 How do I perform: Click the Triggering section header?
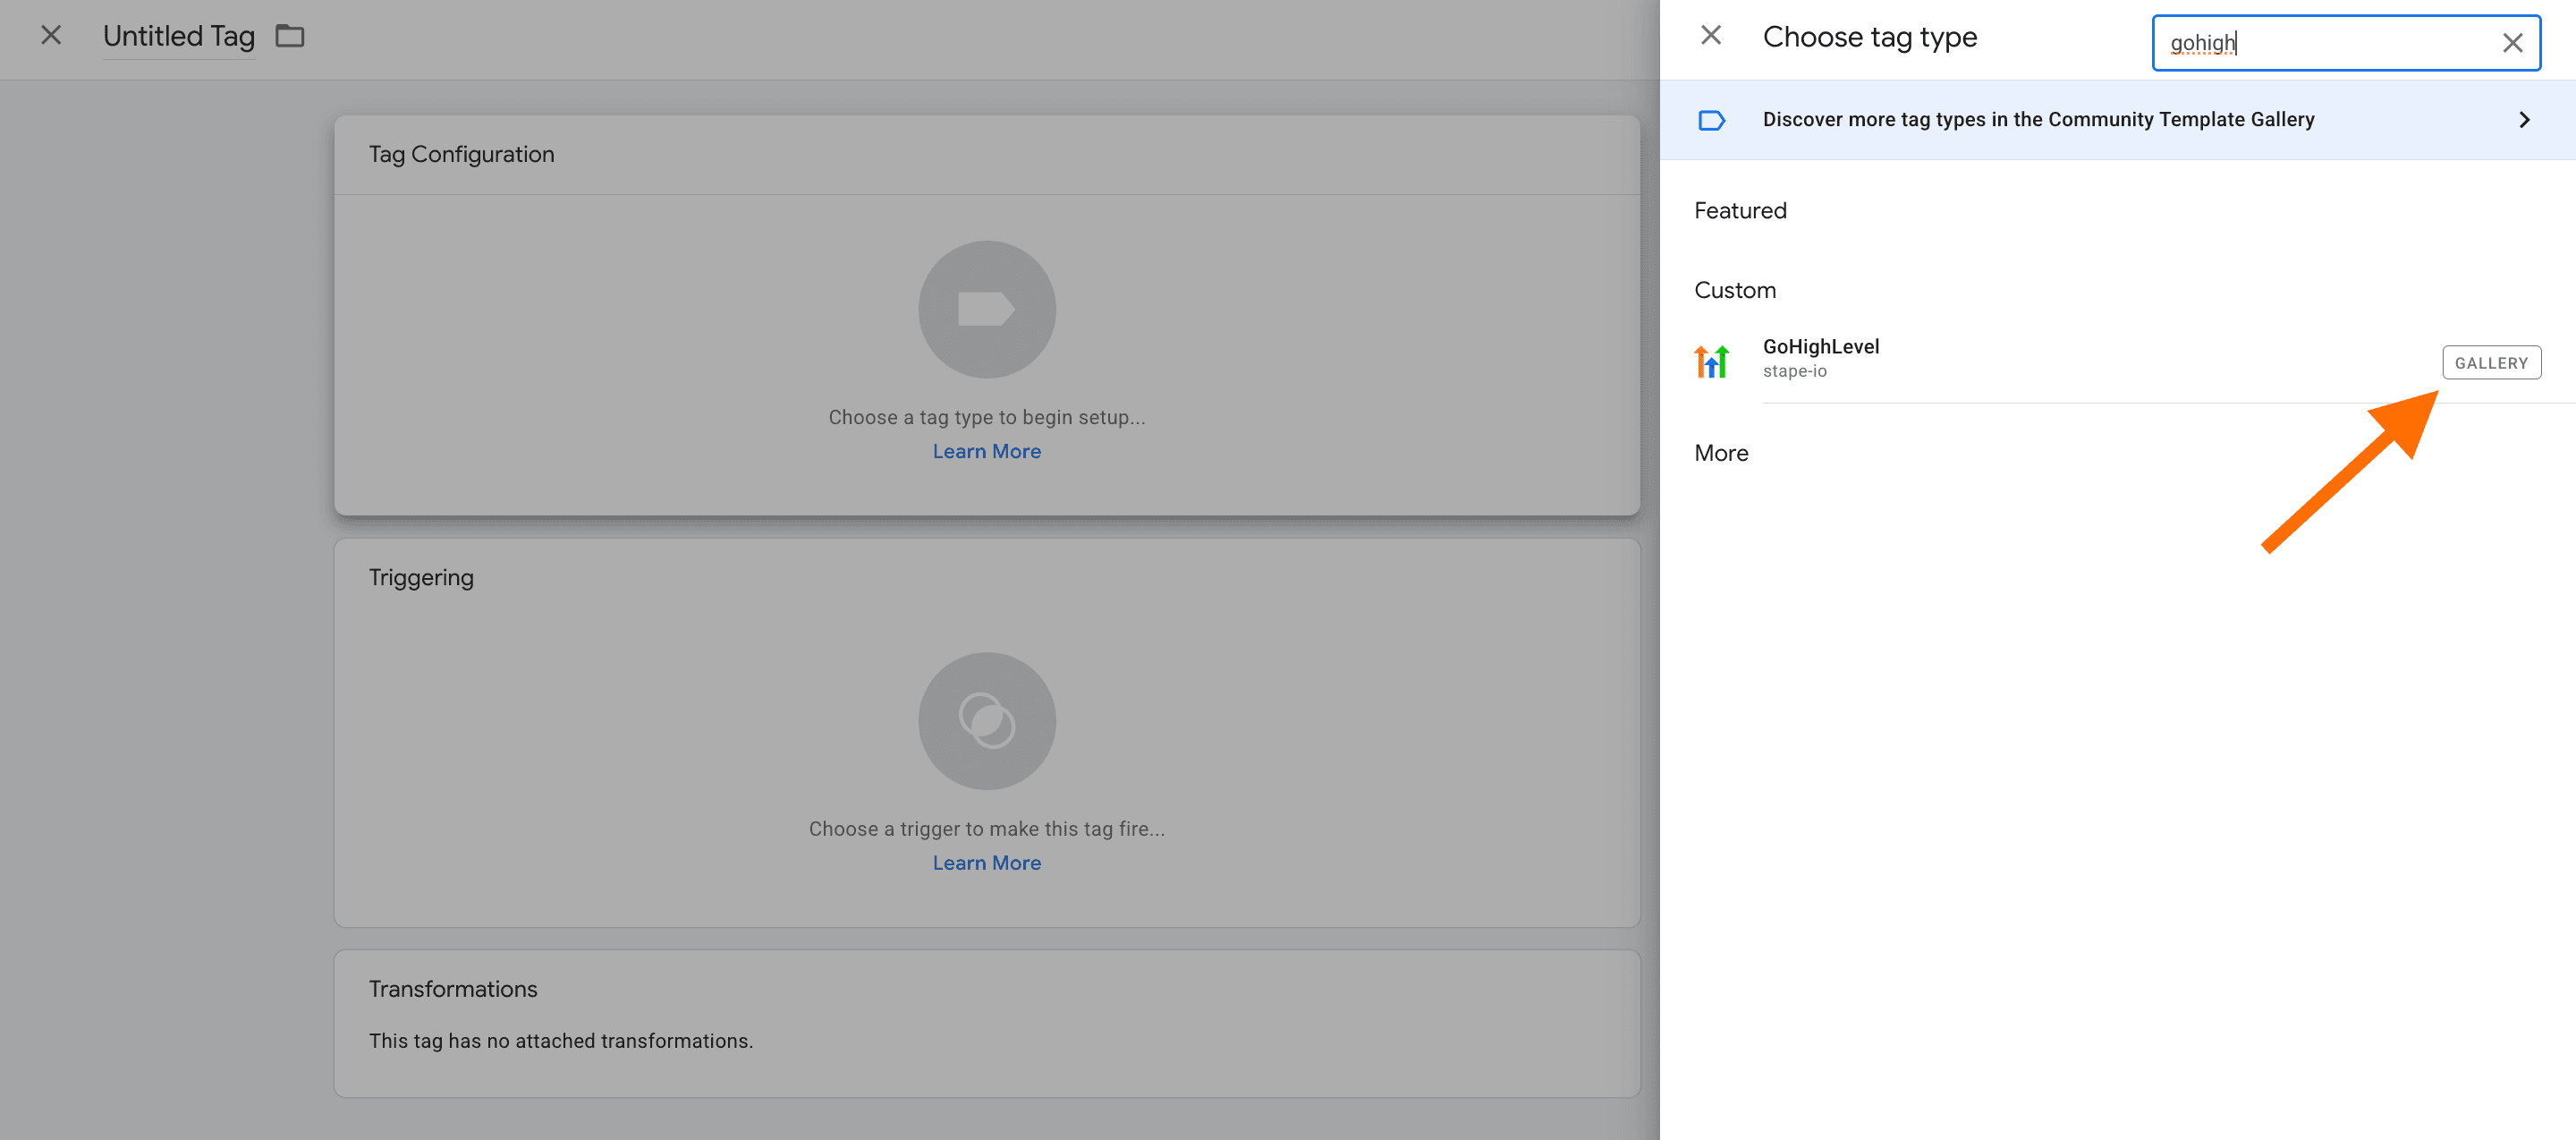click(x=421, y=577)
